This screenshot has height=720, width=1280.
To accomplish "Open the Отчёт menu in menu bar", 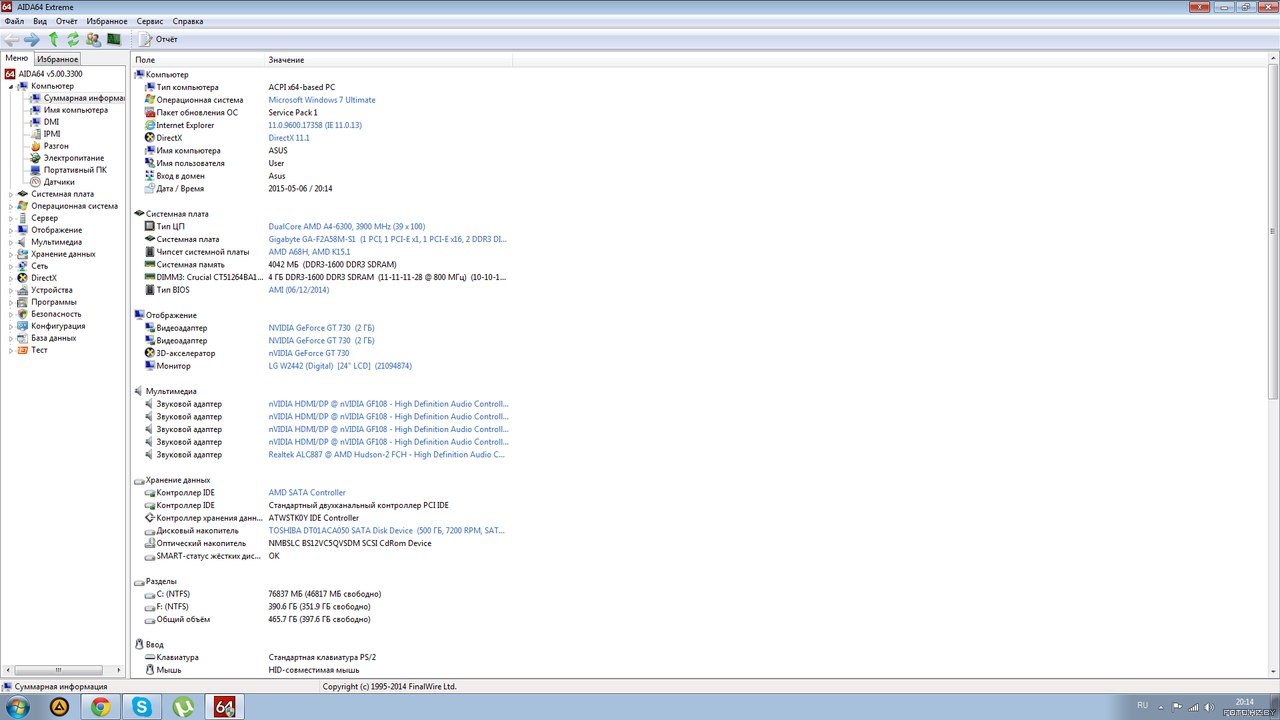I will point(67,21).
